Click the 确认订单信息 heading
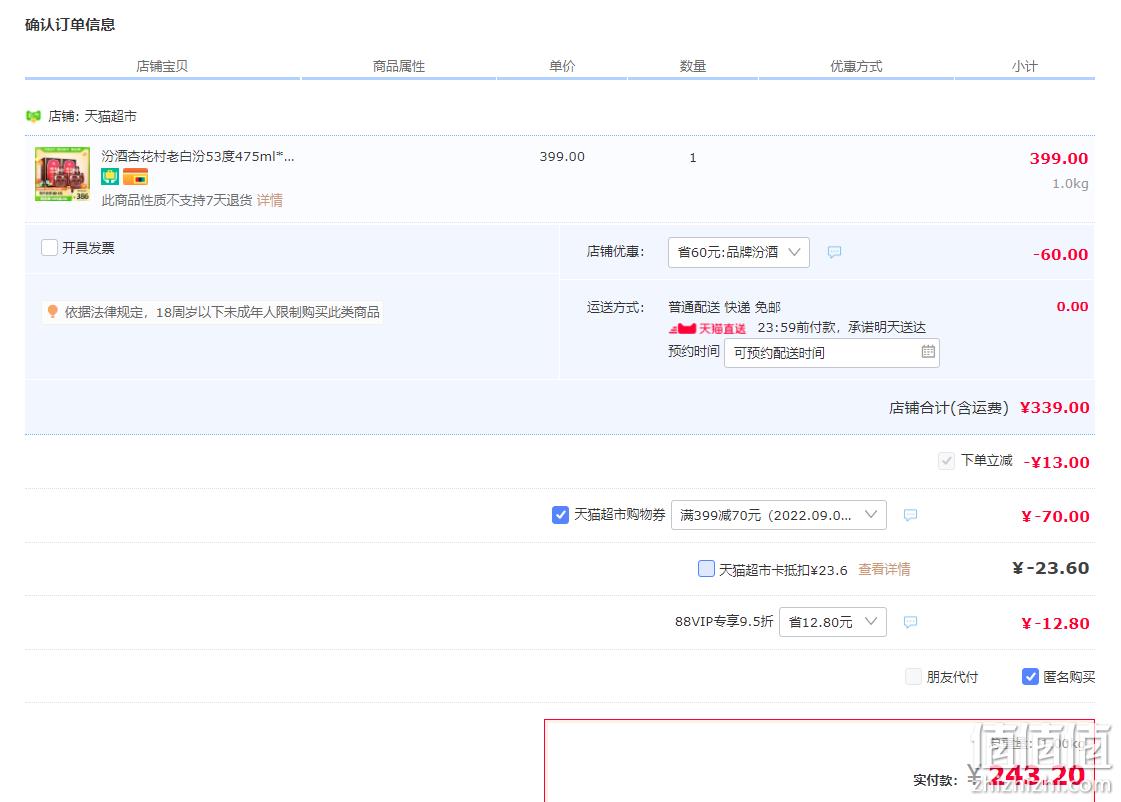 (x=70, y=25)
